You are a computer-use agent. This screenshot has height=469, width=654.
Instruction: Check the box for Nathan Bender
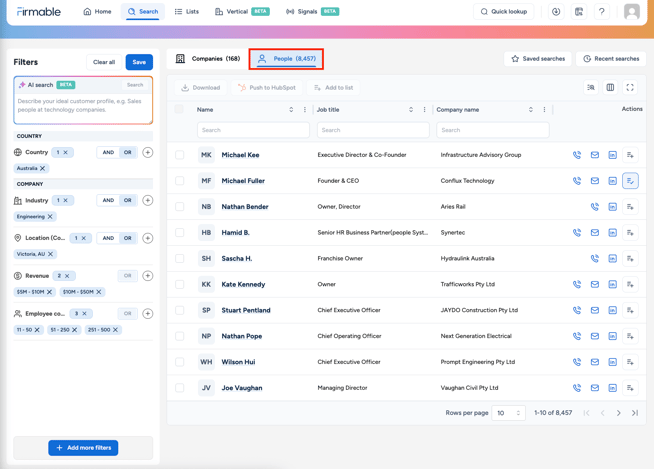[x=179, y=207]
